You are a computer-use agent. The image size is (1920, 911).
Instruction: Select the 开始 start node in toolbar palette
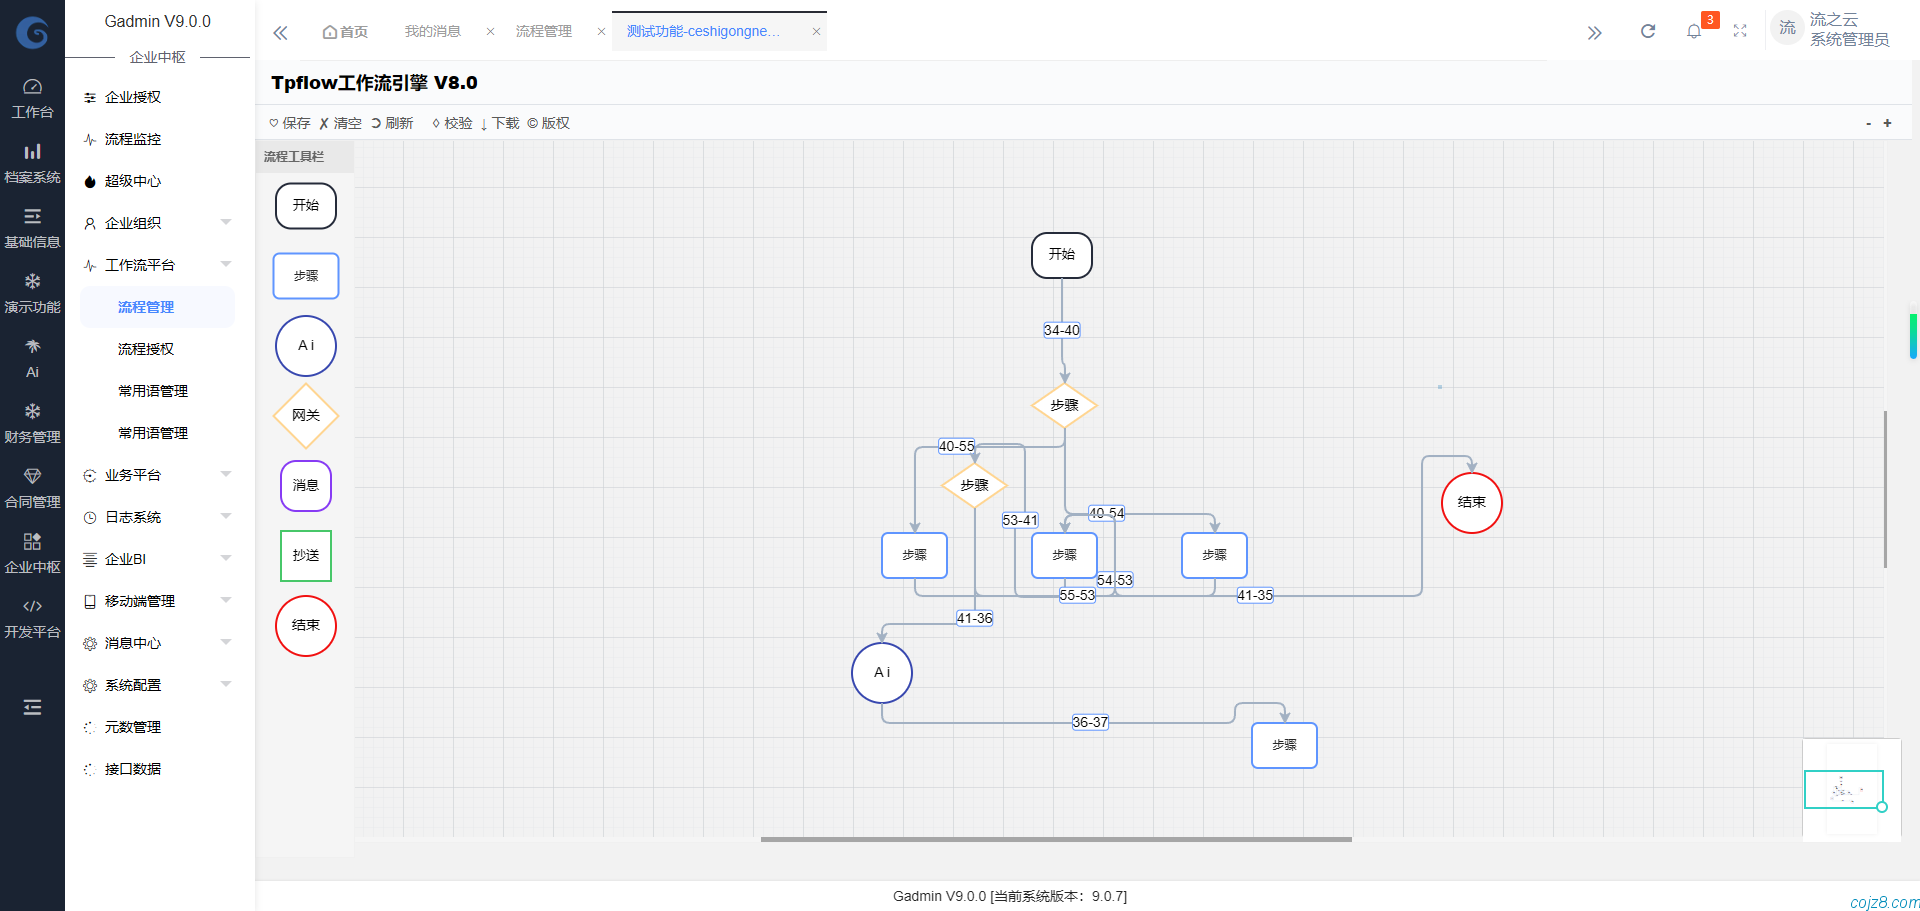coord(305,206)
